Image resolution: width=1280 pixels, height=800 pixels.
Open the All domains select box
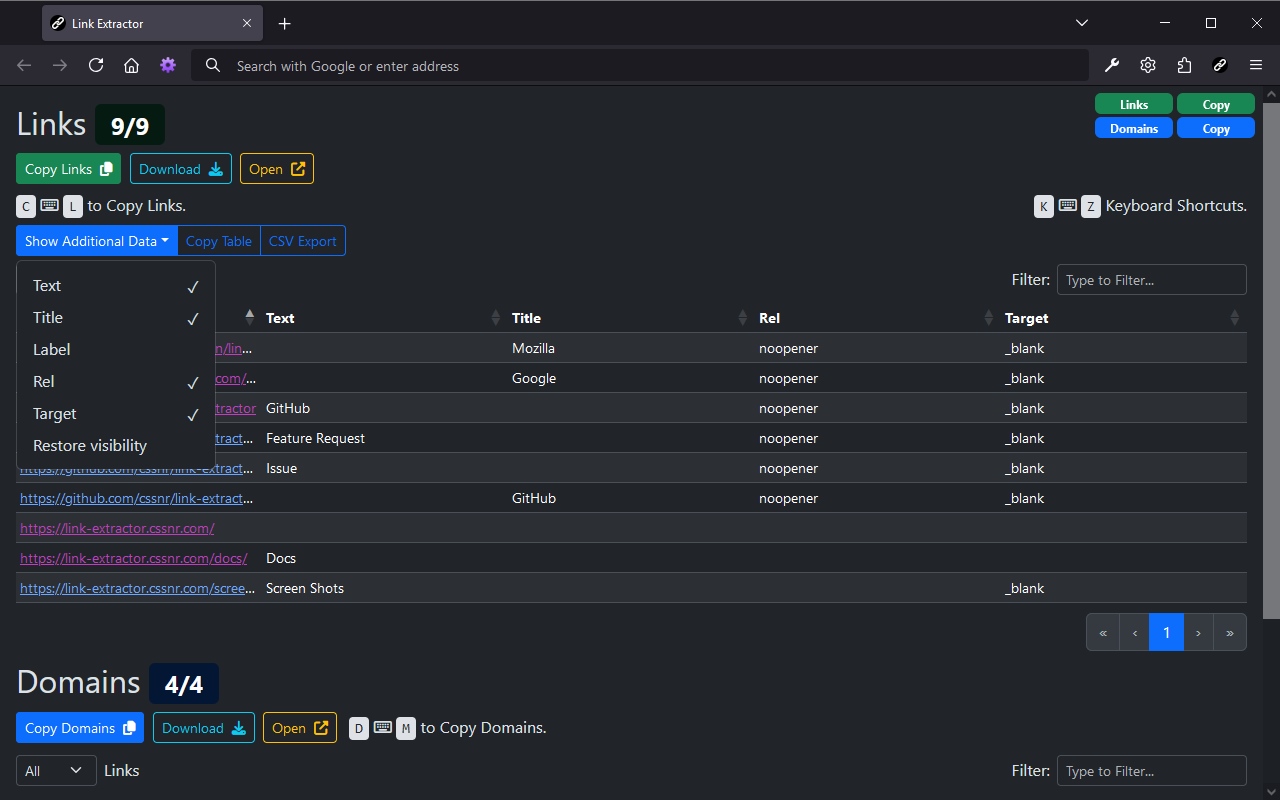56,771
